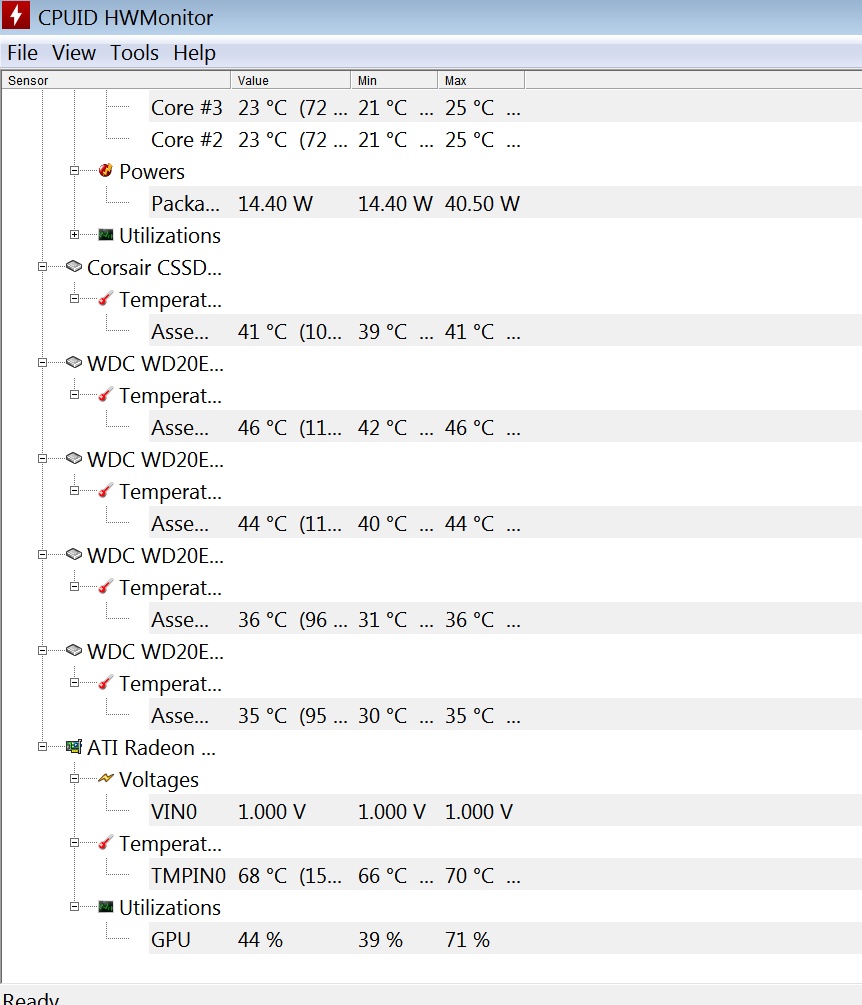Click the drive icon of the WDC disk at 44 °C
Screen dimensions: 862x1005
(74, 458)
